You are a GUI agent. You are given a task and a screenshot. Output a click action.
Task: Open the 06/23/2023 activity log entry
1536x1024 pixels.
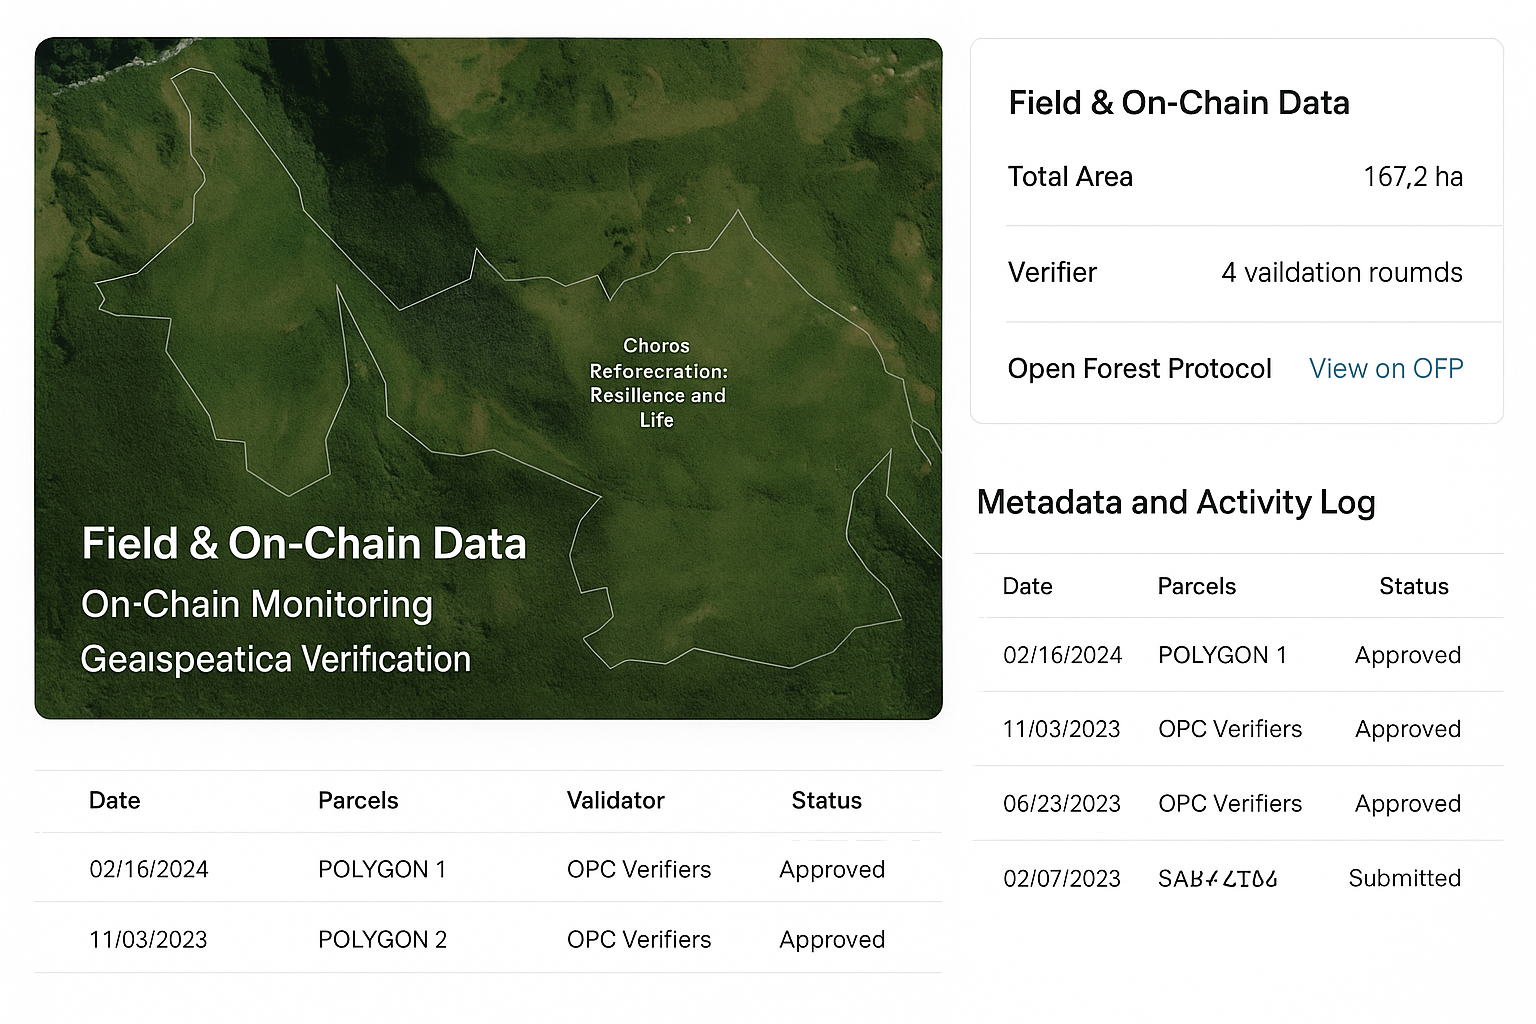1061,804
